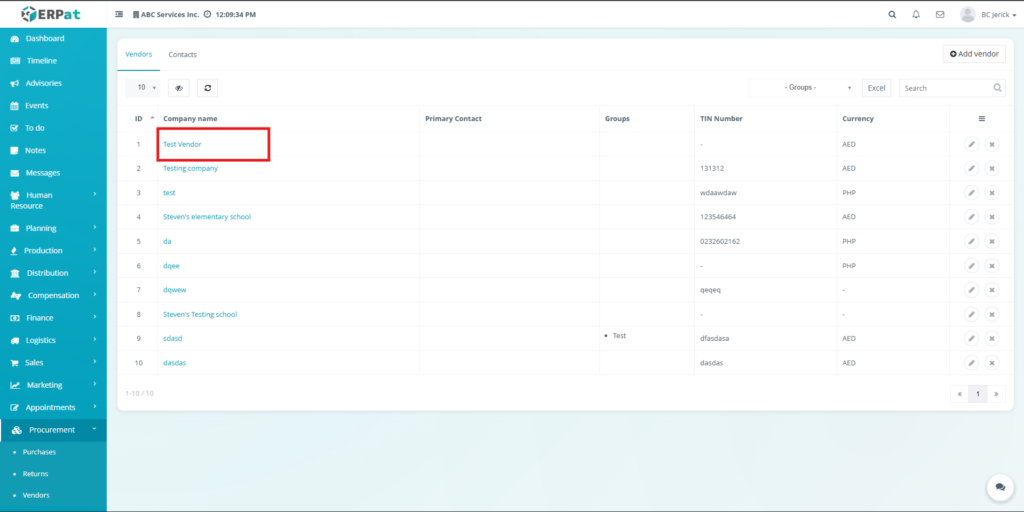Delete Steven's elementary school row
The height and width of the screenshot is (512, 1024).
pyautogui.click(x=991, y=217)
